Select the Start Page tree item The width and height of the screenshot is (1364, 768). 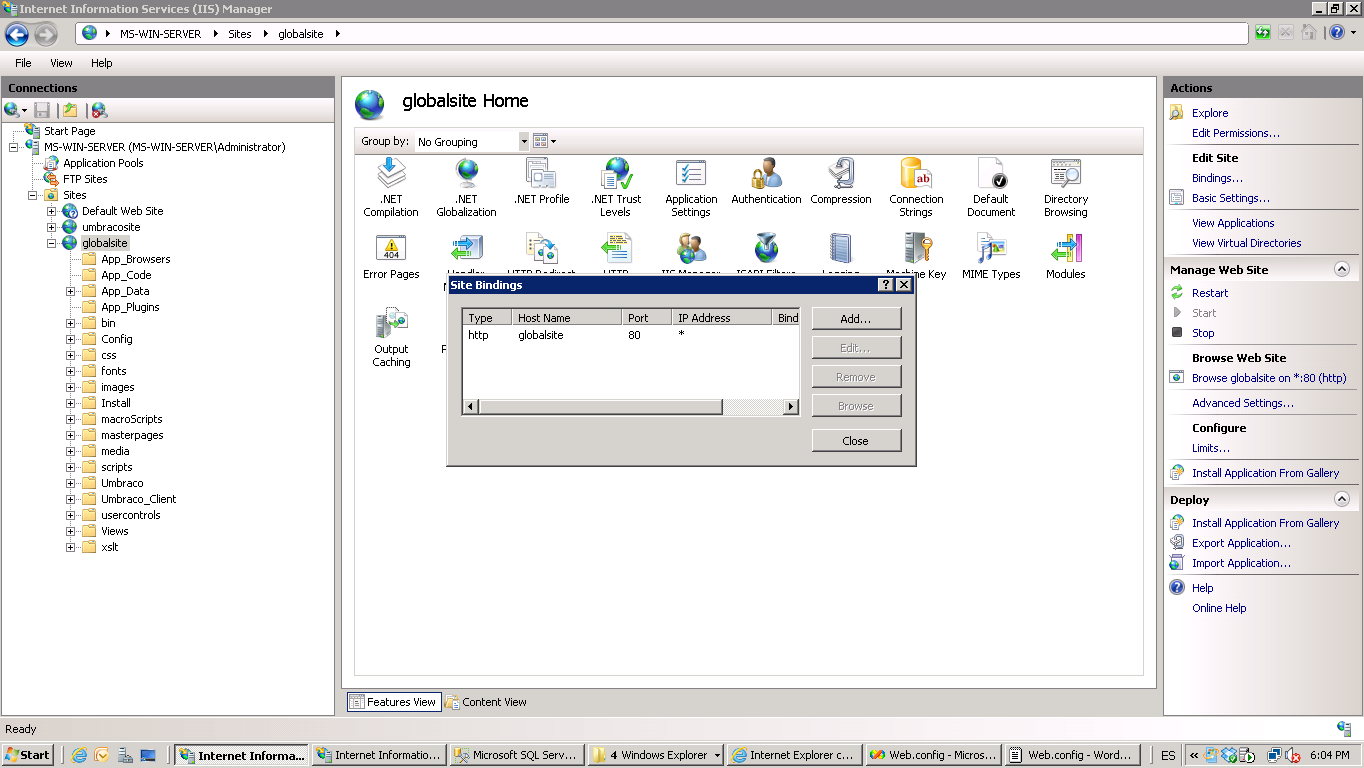coord(70,131)
